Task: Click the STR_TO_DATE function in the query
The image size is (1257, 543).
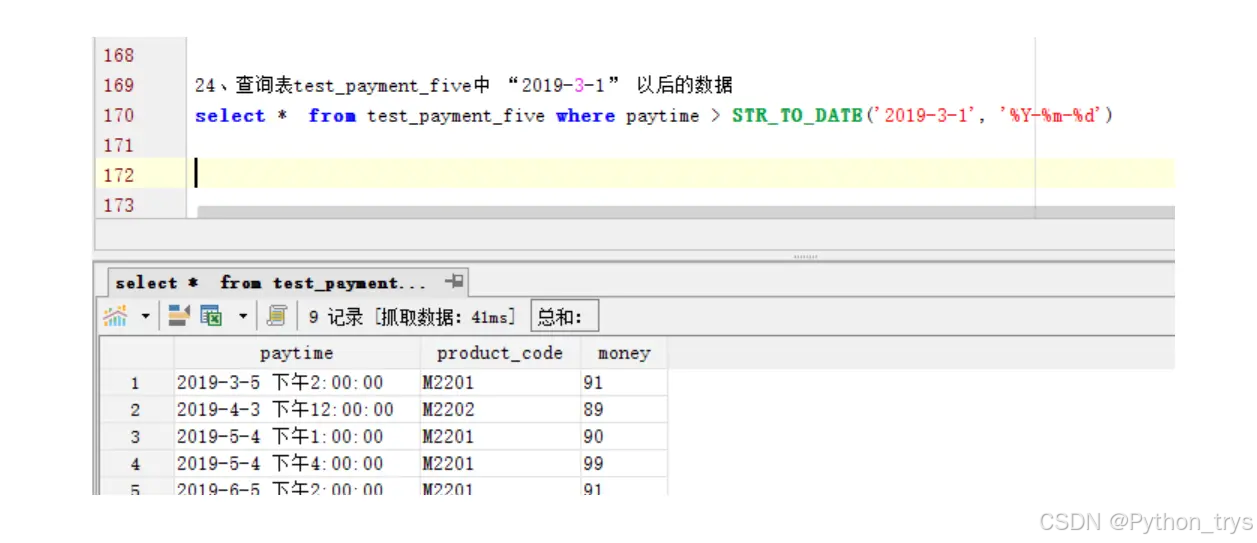Action: [797, 115]
